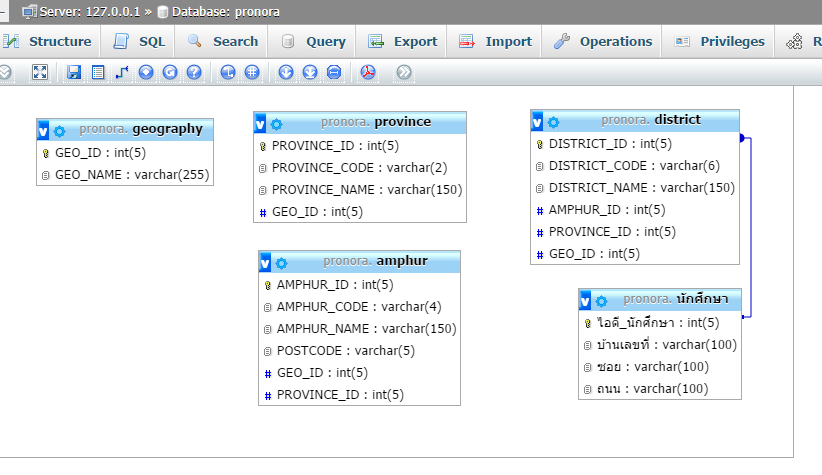
Task: Collapse นักศึกษา table with v toggle
Action: (x=585, y=301)
